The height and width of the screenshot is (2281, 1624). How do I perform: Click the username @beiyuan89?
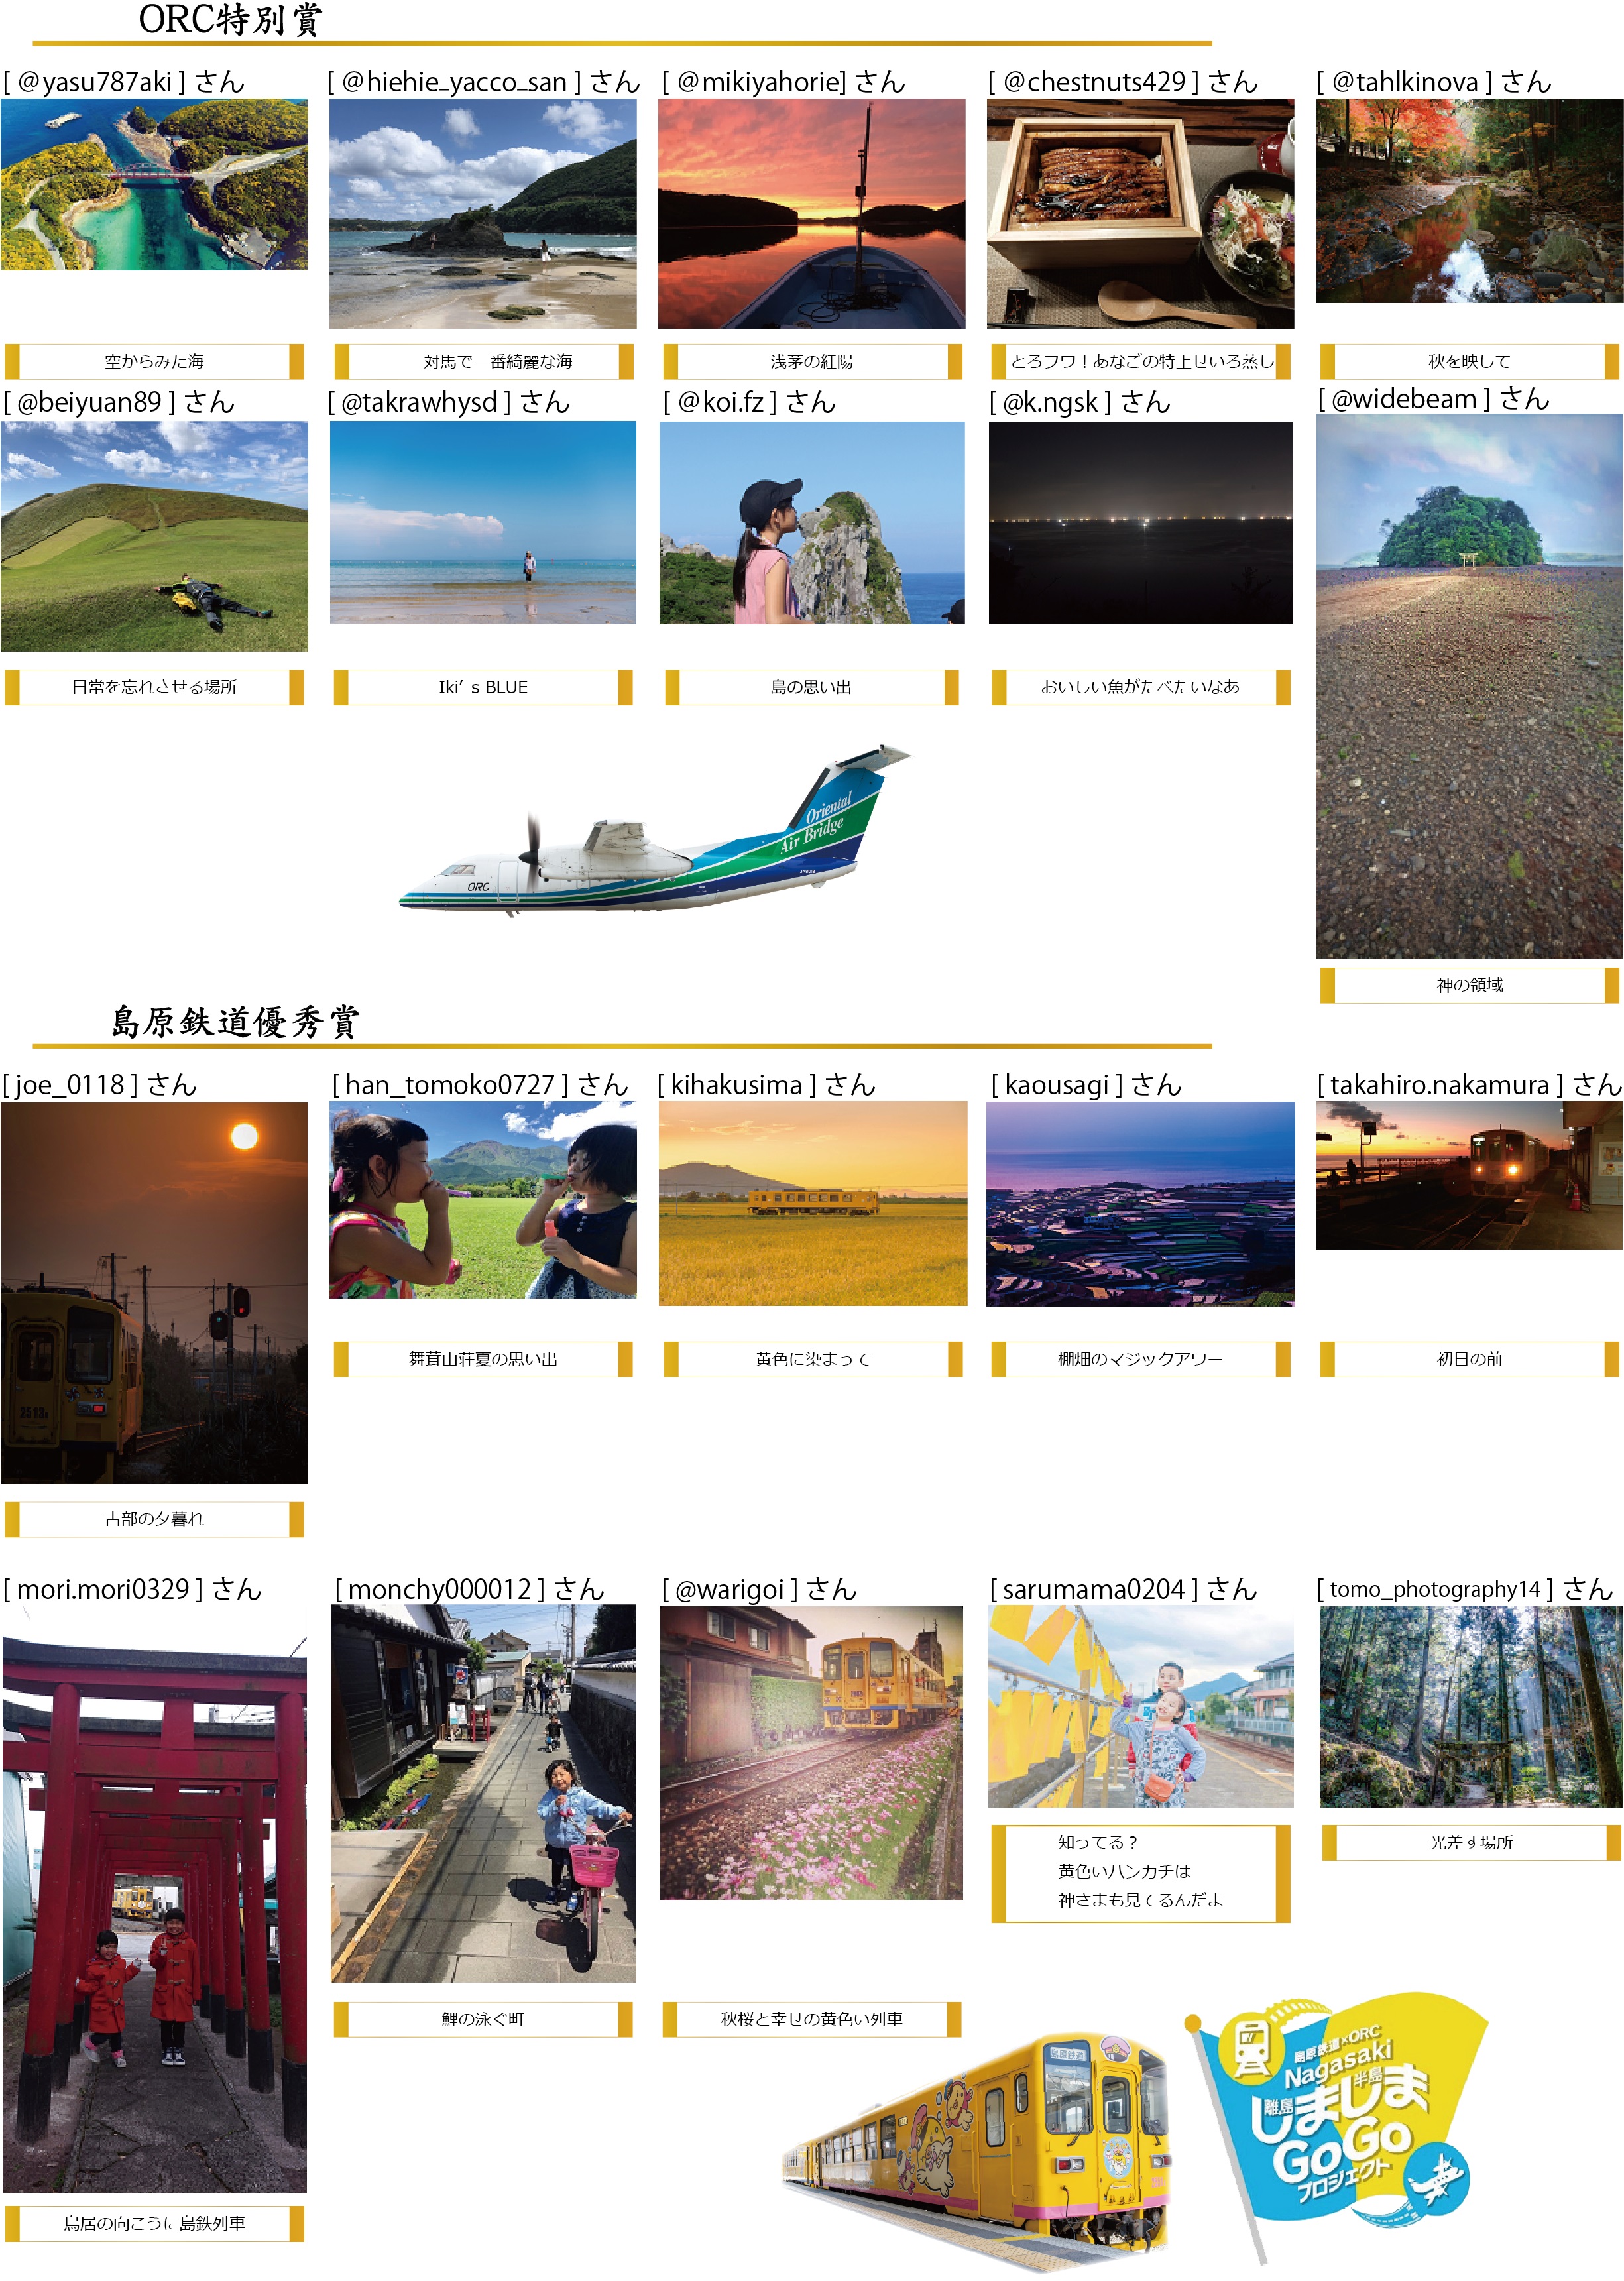click(89, 402)
